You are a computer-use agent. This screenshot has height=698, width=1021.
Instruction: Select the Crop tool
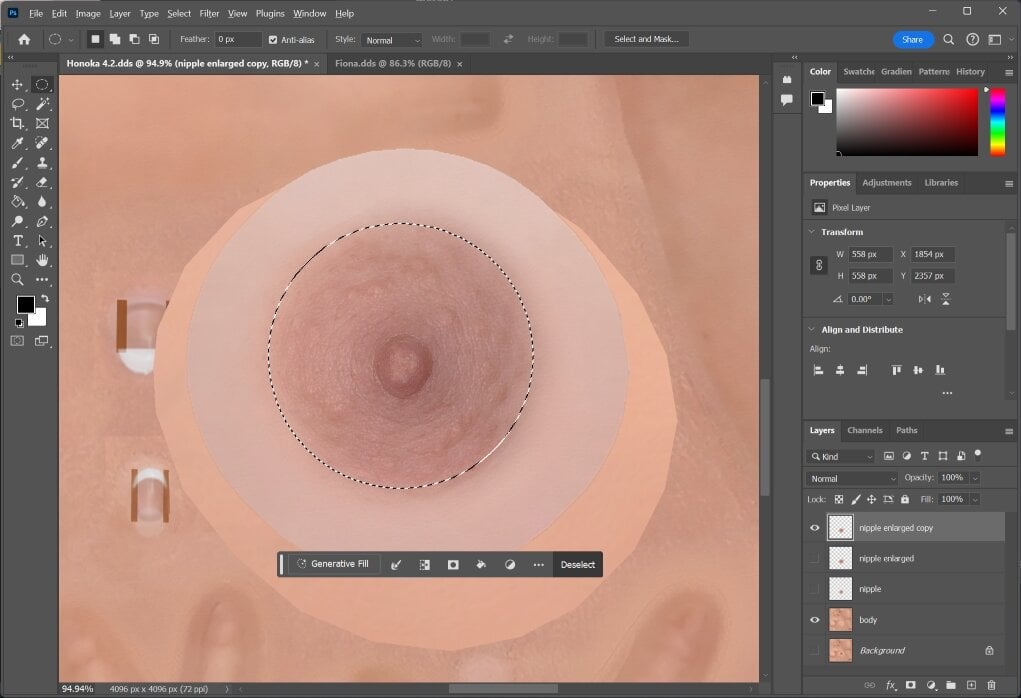point(18,123)
